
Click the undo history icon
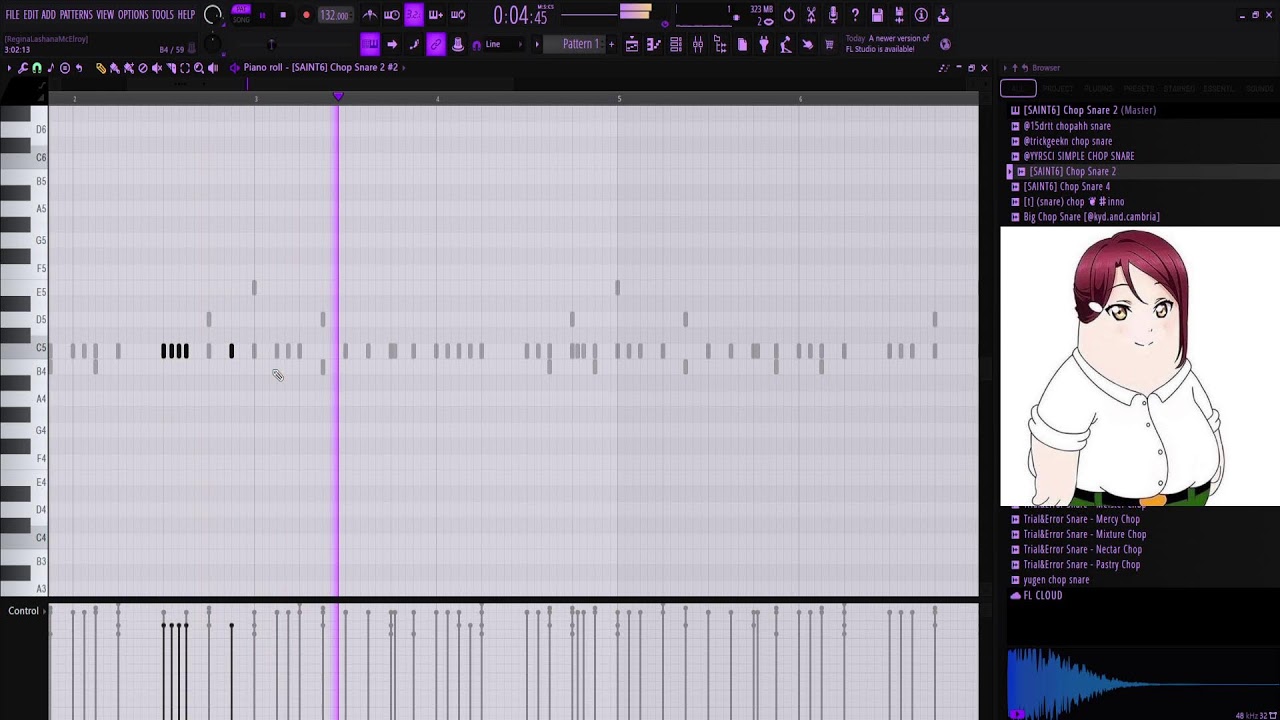coord(789,15)
